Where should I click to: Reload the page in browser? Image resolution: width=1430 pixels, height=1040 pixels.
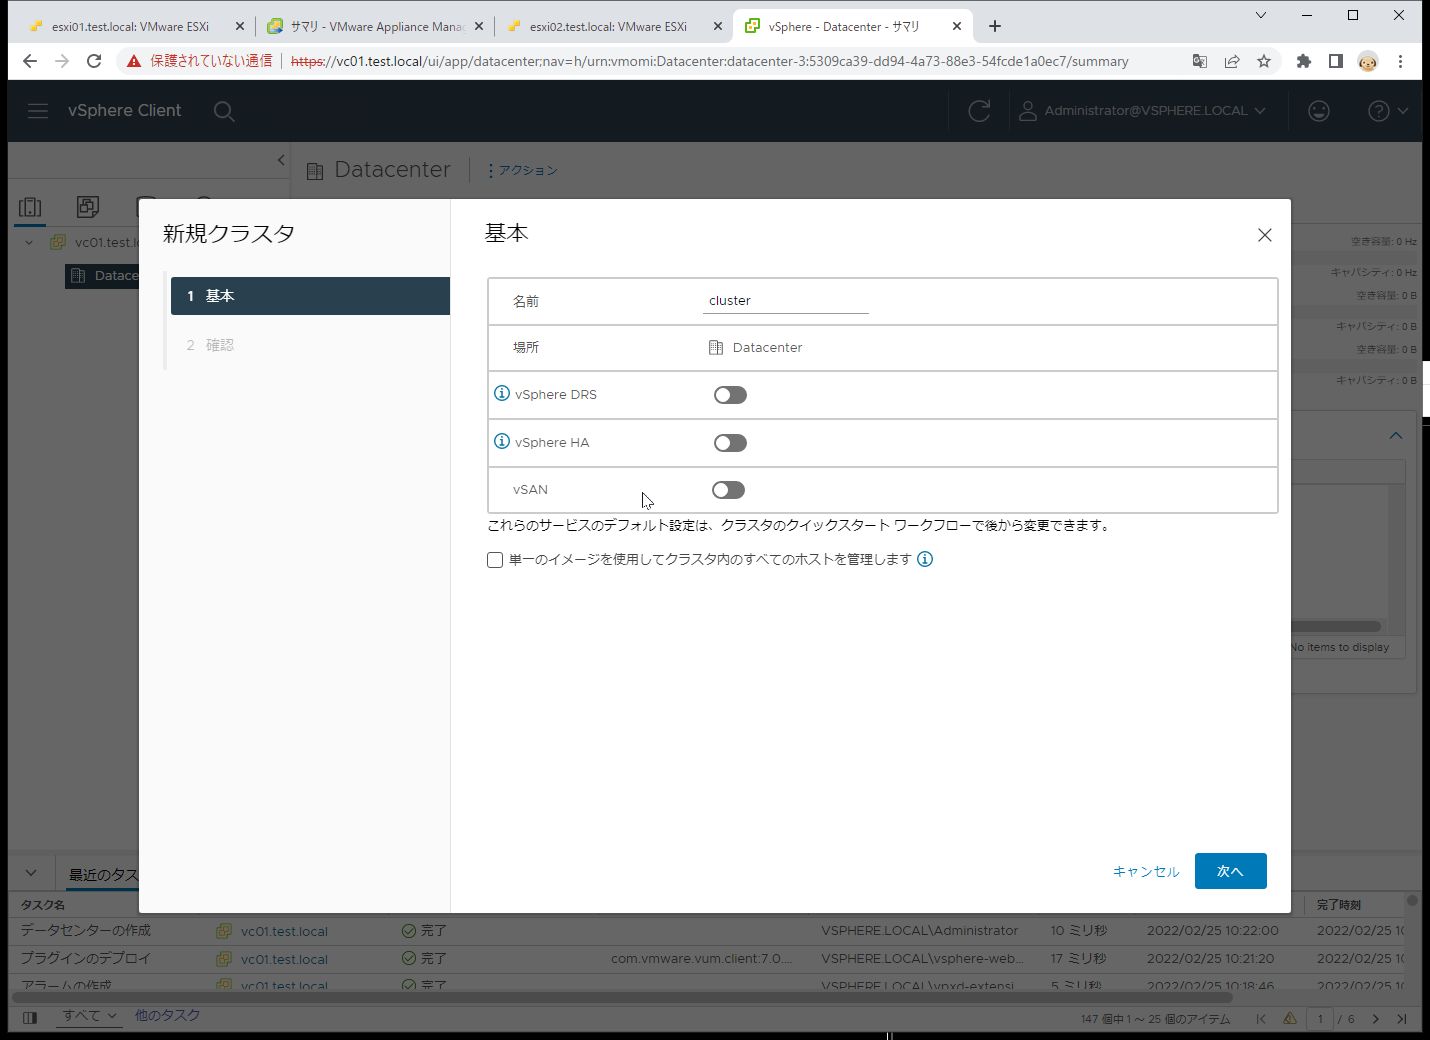tap(94, 61)
